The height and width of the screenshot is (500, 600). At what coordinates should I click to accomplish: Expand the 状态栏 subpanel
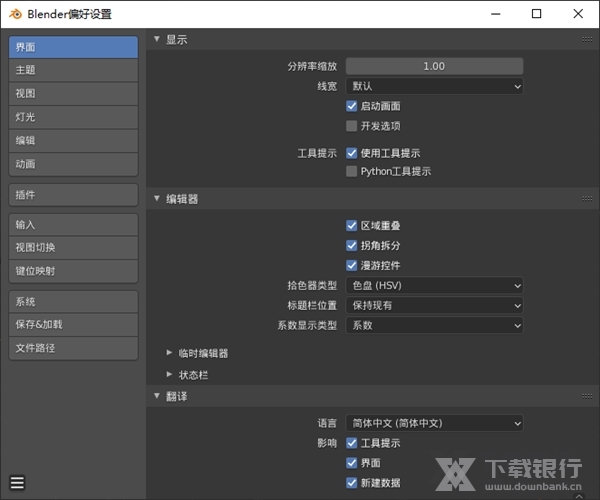click(x=169, y=375)
